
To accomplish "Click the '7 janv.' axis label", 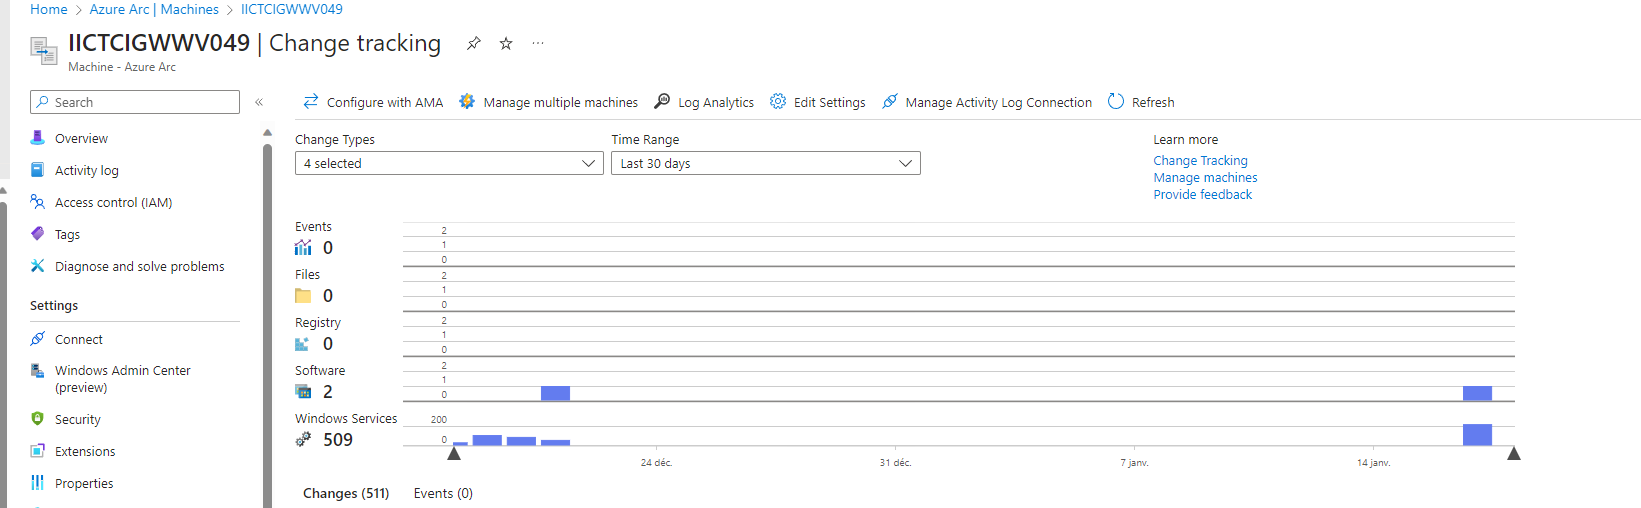I will point(1134,462).
